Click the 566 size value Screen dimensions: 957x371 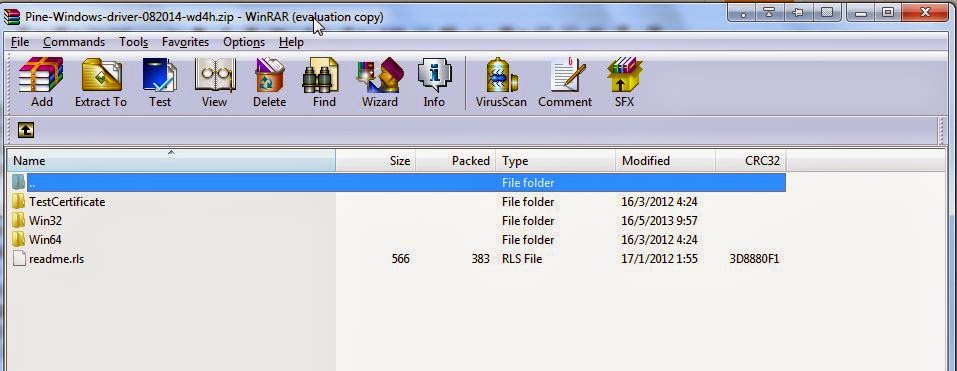tap(400, 259)
